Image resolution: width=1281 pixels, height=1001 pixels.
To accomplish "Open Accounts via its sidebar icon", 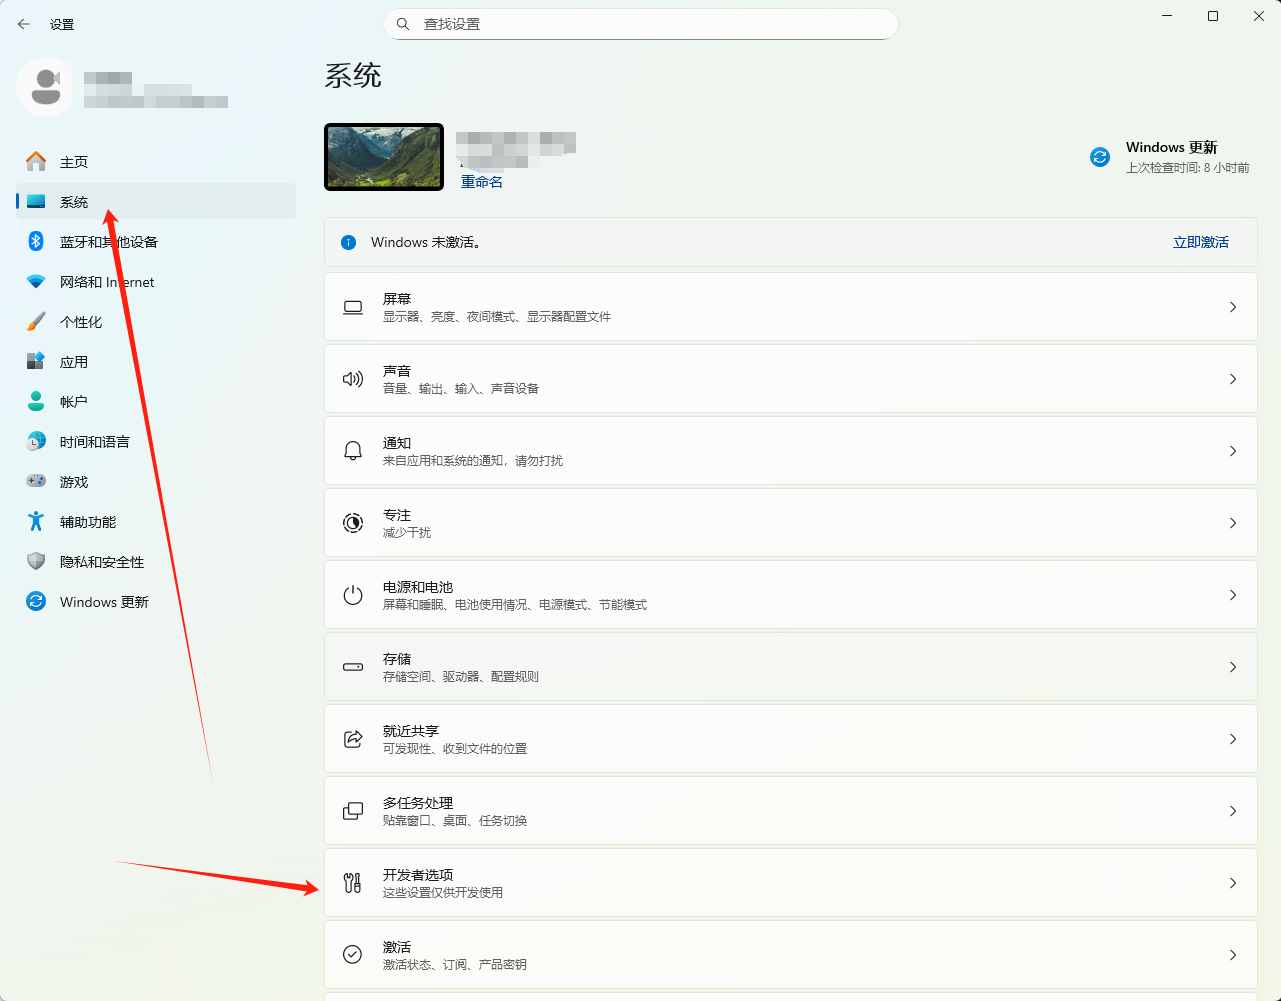I will tap(33, 401).
